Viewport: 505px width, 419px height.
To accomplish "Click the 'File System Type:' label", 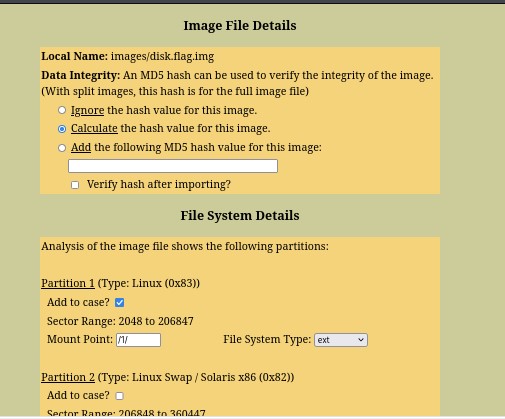I will tap(267, 340).
